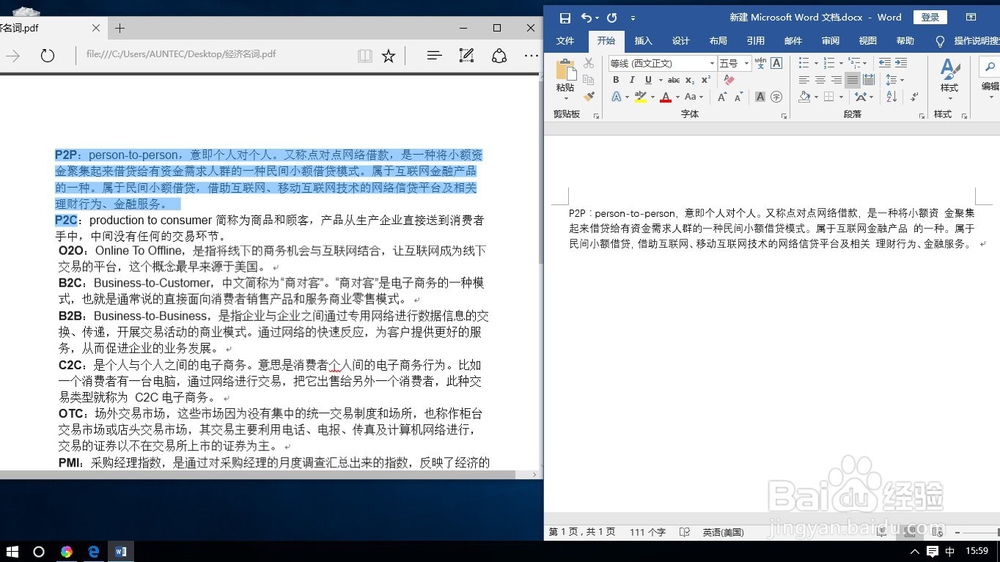Copy selection with the copy icon
Screen dimensions: 1000x562
589,80
